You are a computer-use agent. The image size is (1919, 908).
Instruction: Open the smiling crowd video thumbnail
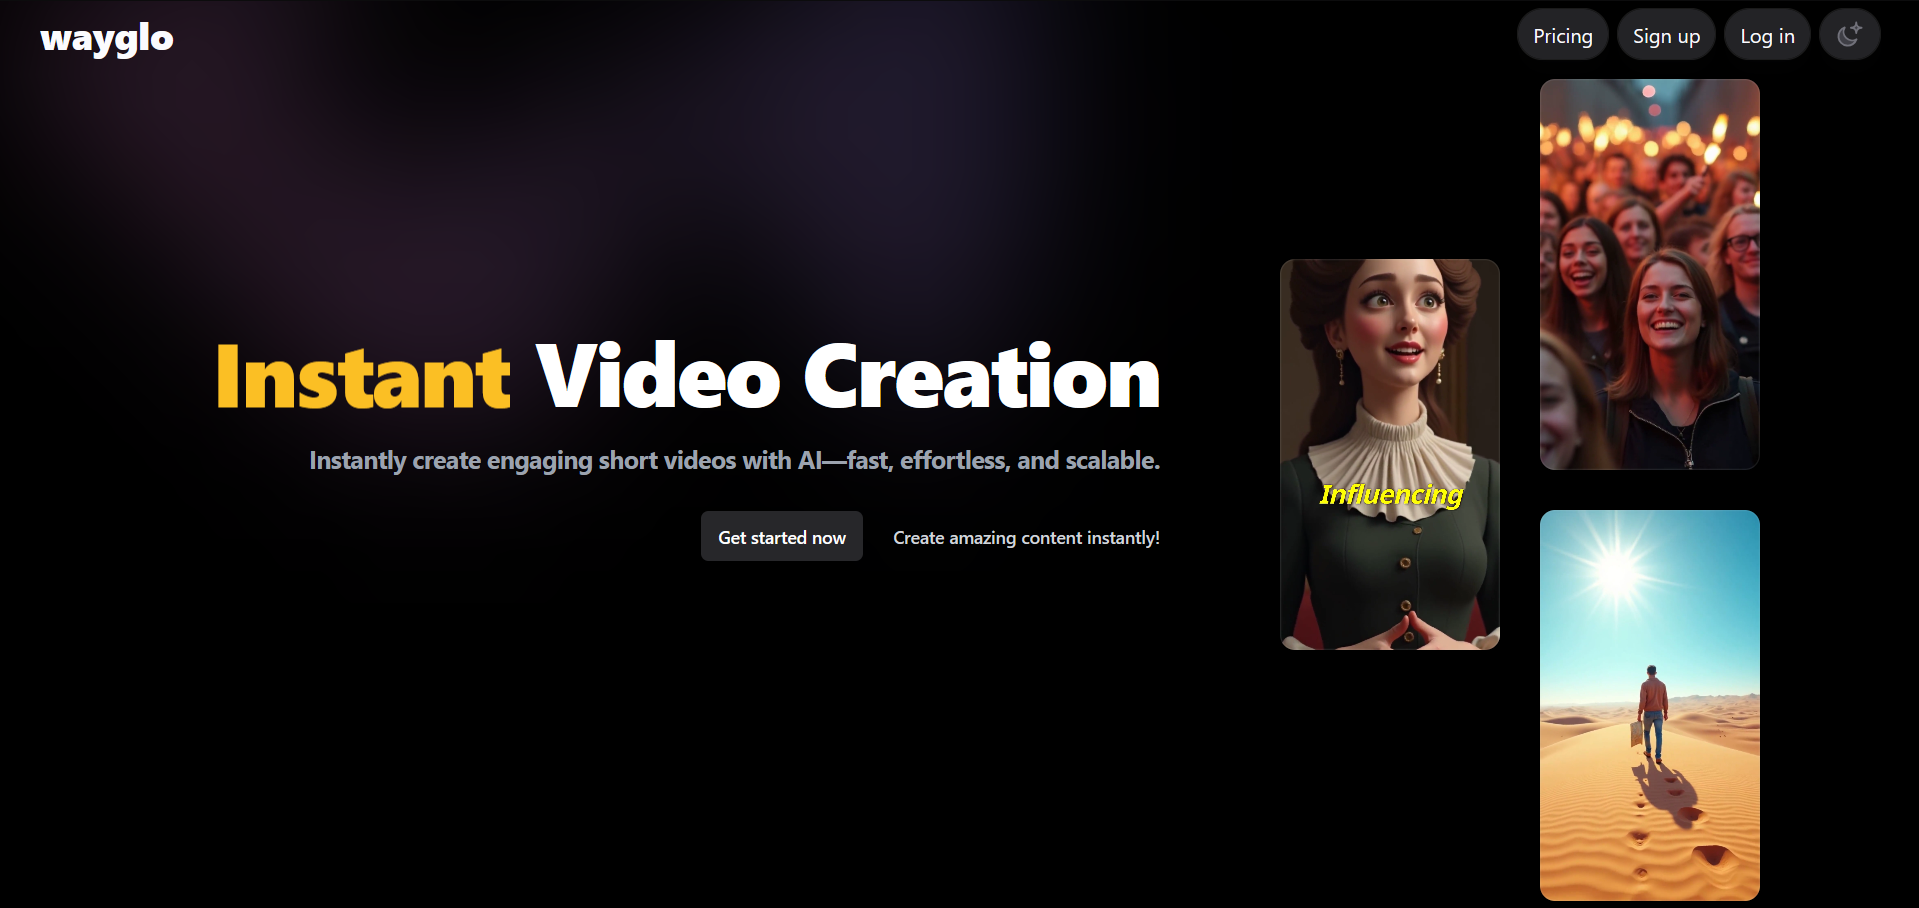pos(1650,274)
